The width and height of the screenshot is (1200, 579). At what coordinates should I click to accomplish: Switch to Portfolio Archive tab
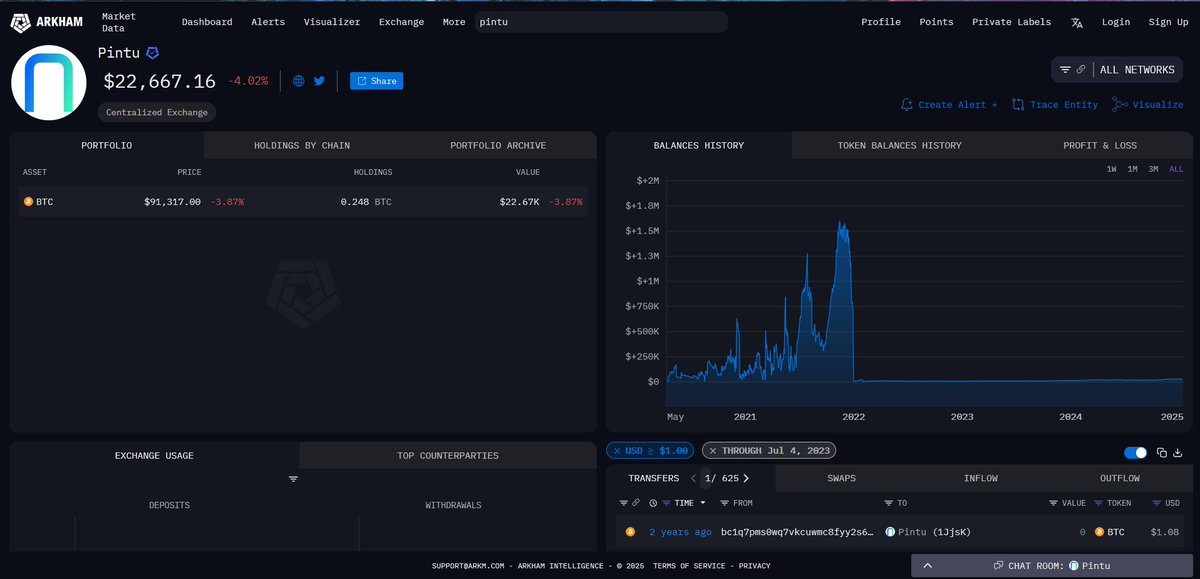coord(498,145)
